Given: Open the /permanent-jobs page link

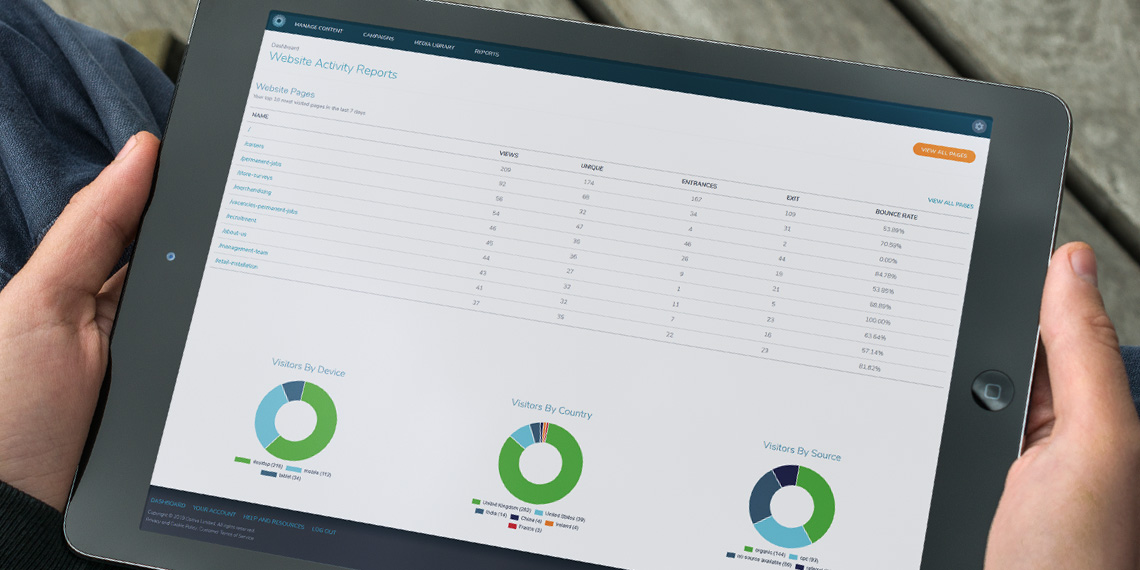Looking at the screenshot, I should 260,161.
